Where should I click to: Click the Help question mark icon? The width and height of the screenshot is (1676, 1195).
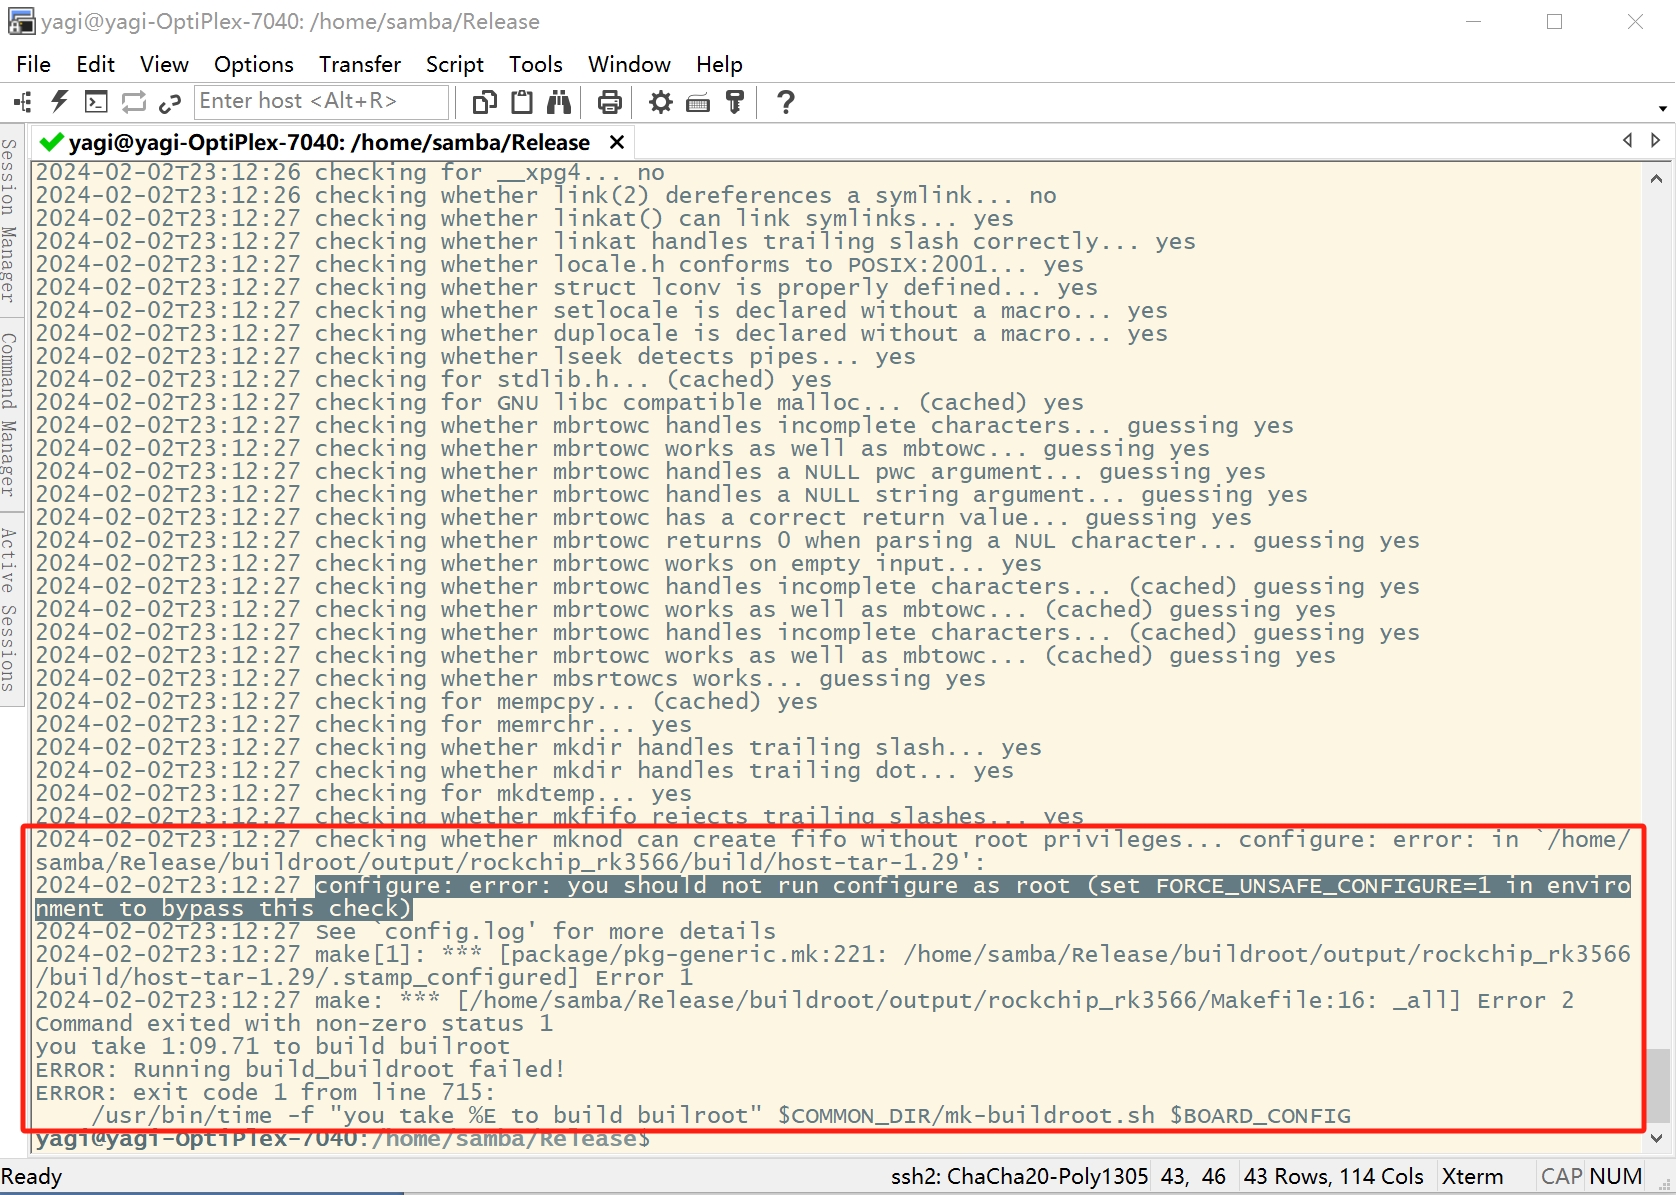786,102
